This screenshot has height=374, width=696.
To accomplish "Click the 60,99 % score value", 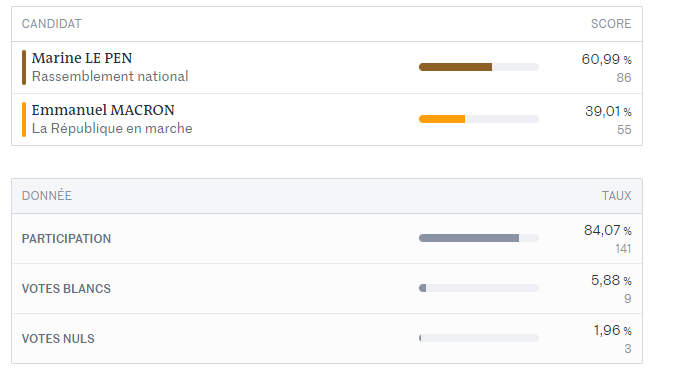I will 606,59.
